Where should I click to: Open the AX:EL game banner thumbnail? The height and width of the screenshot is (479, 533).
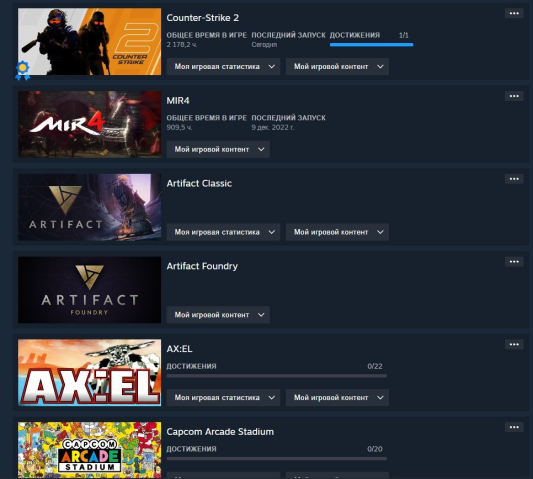coord(89,373)
